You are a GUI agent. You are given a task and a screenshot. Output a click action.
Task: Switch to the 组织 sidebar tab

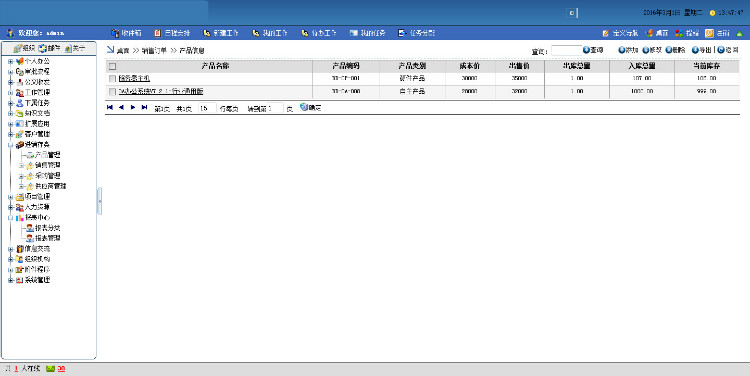click(24, 48)
